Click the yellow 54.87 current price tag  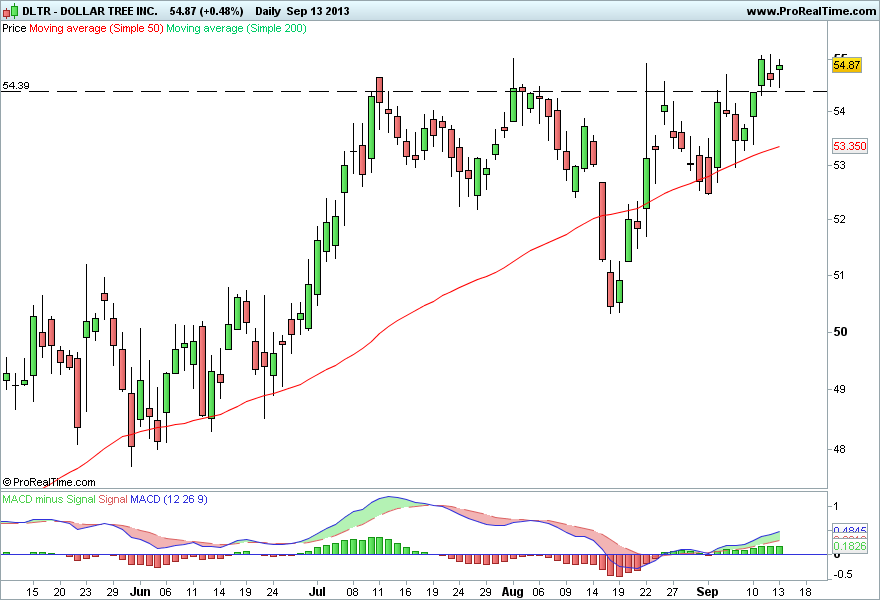pos(846,65)
